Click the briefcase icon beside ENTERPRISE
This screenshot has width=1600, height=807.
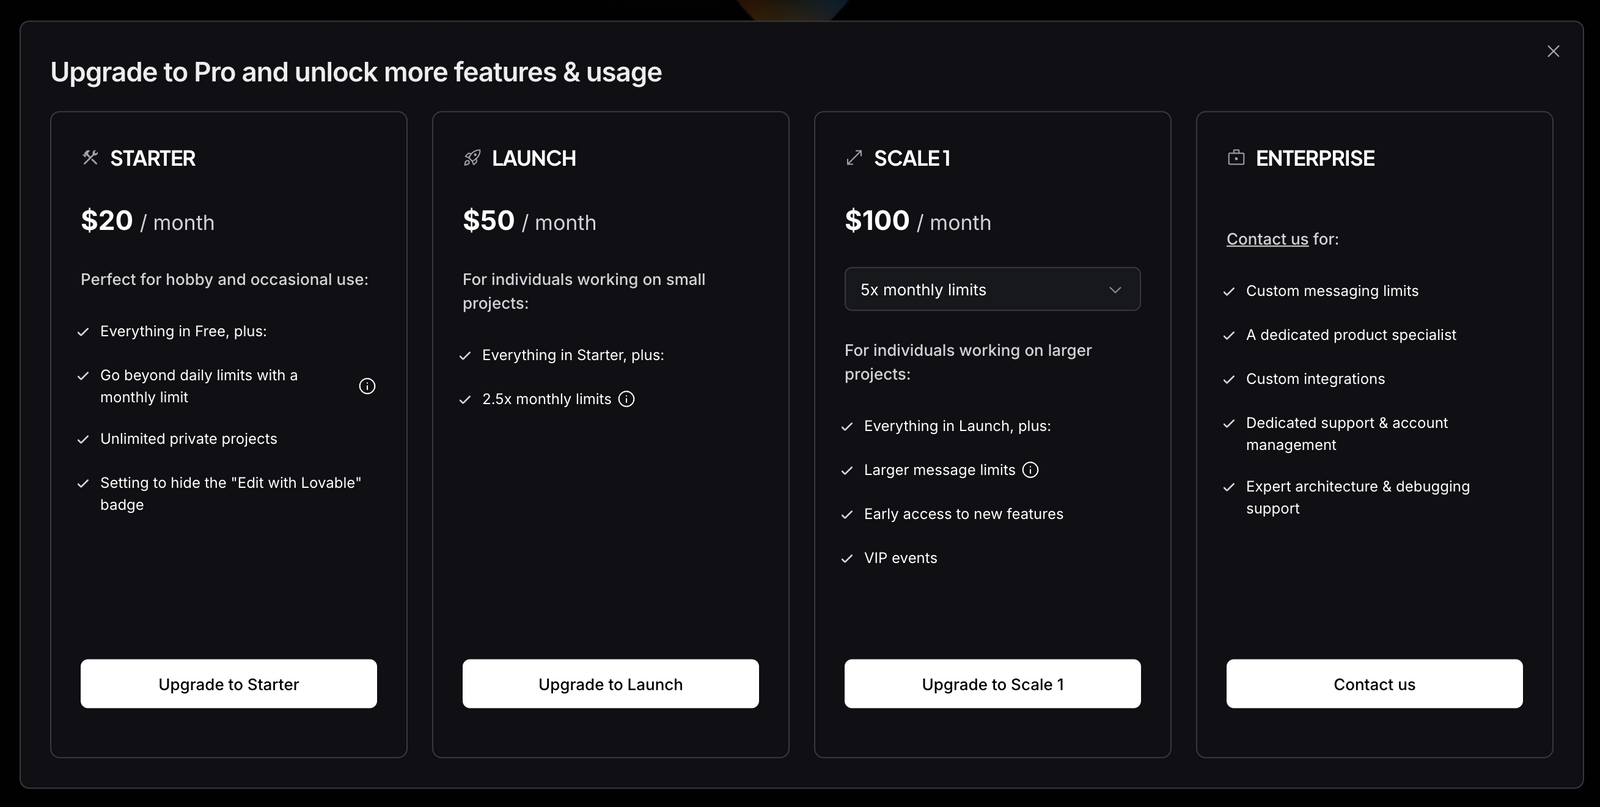(1234, 157)
